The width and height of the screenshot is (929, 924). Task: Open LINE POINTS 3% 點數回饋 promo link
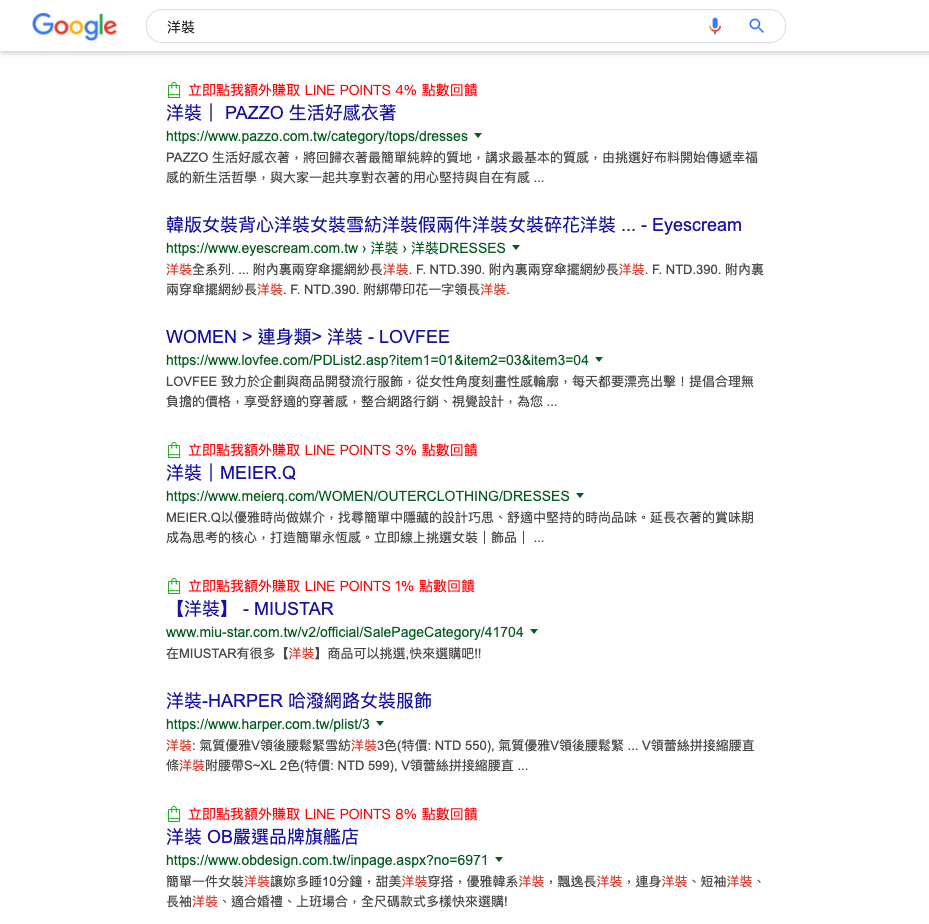(x=333, y=450)
